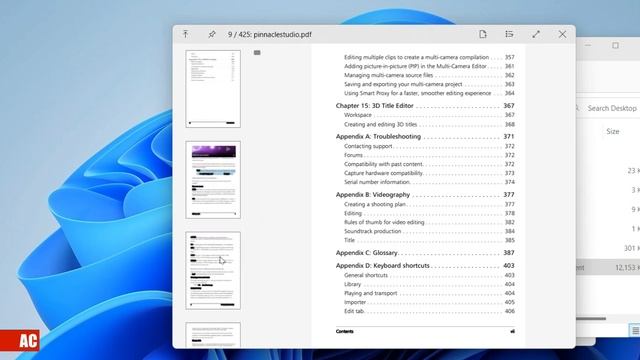Sort by Size column in Explorer window
This screenshot has width=640, height=360.
click(613, 131)
